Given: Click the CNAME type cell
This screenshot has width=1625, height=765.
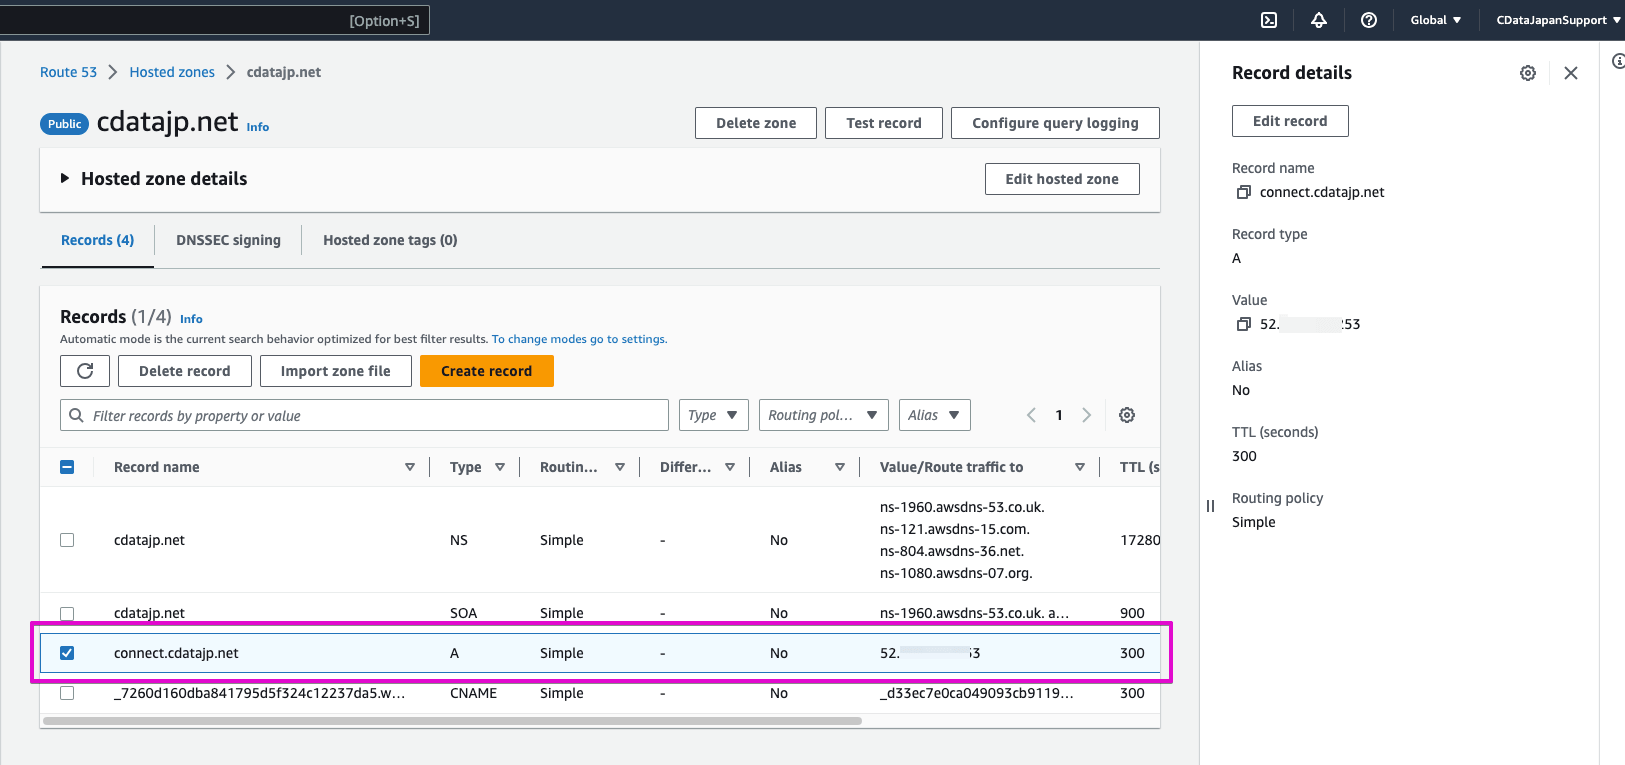Looking at the screenshot, I should (x=473, y=693).
